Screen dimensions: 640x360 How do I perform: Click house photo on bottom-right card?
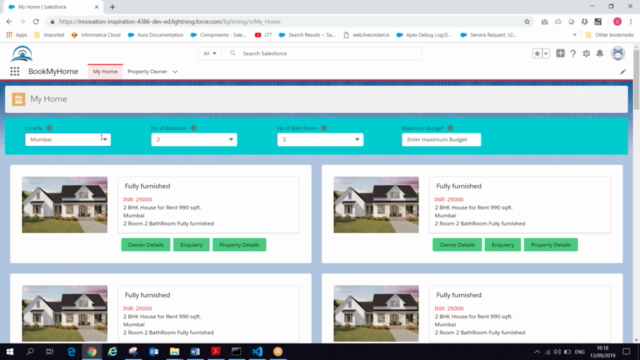pyautogui.click(x=376, y=313)
